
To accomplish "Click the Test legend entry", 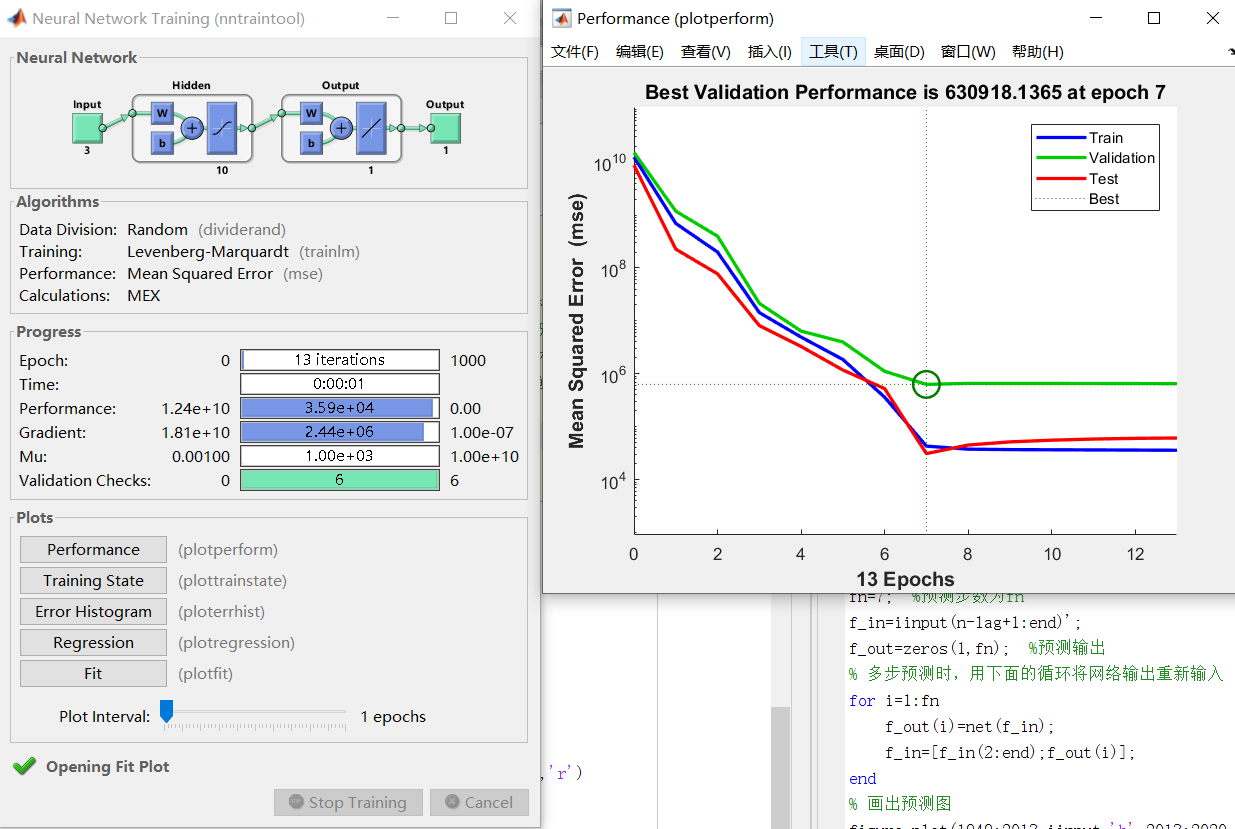I will click(1094, 179).
